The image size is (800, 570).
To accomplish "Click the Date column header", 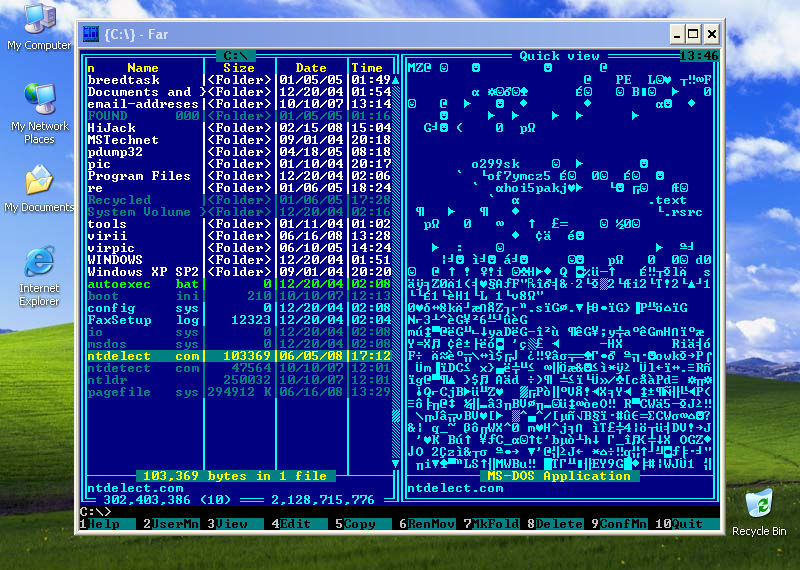I will click(x=311, y=68).
